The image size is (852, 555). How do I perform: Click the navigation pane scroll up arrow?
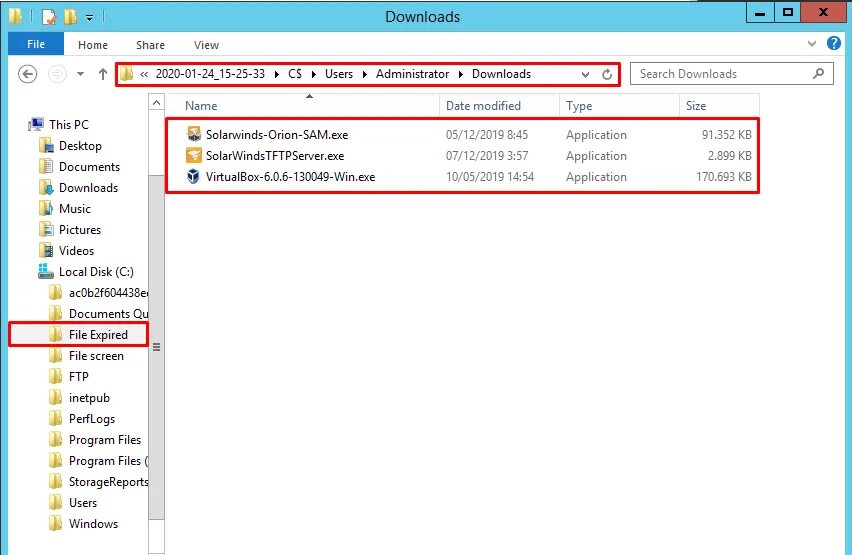coord(156,102)
